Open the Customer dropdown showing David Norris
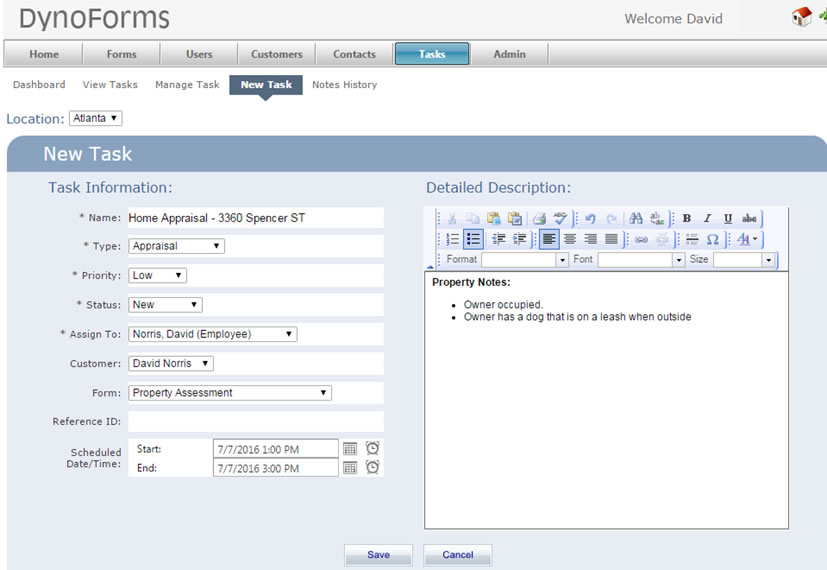This screenshot has width=827, height=570. 171,363
